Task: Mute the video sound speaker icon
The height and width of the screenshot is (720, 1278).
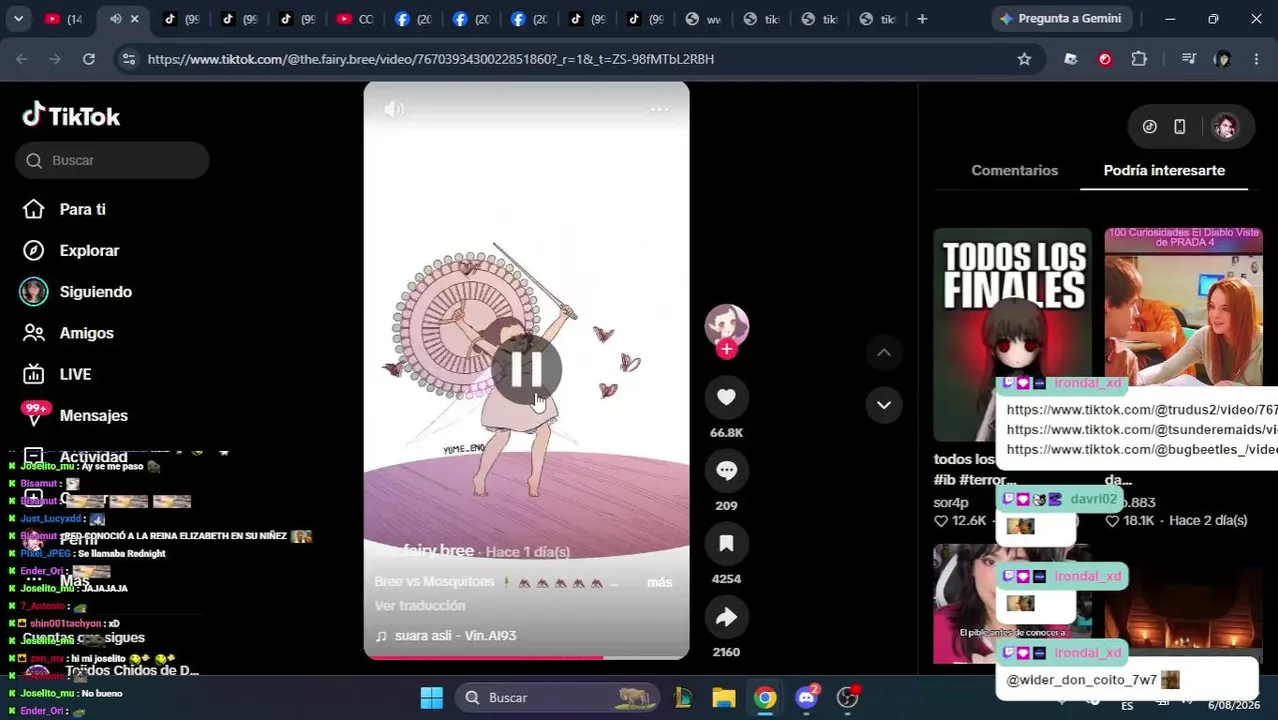Action: click(x=394, y=109)
